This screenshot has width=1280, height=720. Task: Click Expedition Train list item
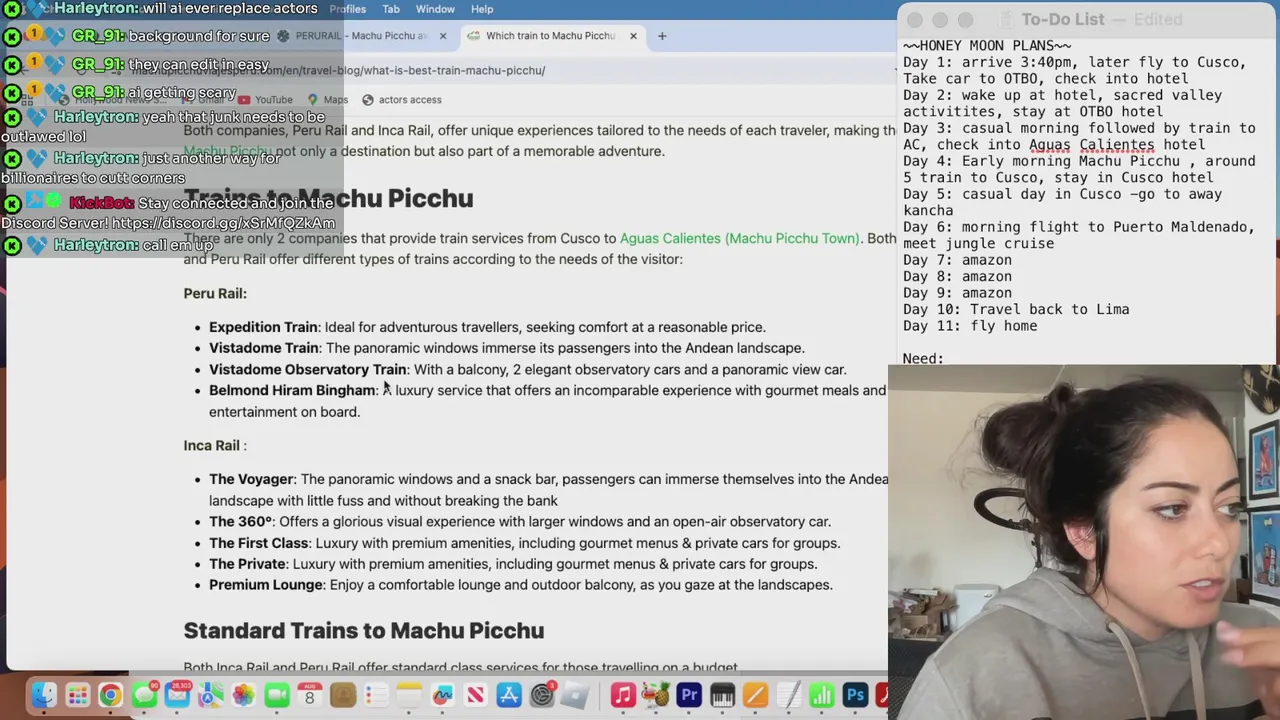[x=487, y=327]
